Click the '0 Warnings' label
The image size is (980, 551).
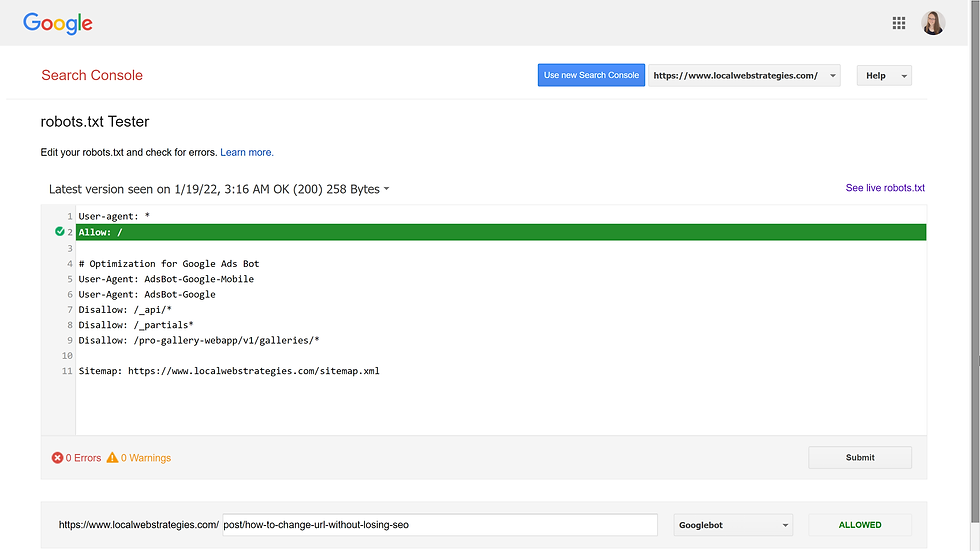pos(146,458)
